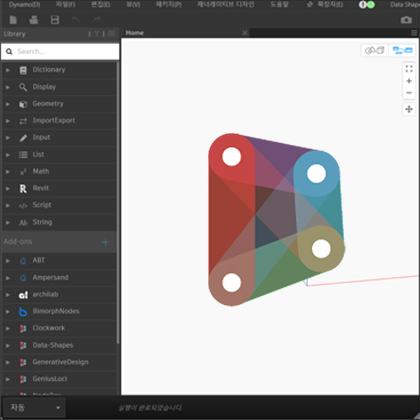Click the Open file icon in toolbar
The width and height of the screenshot is (420, 420).
[34, 20]
